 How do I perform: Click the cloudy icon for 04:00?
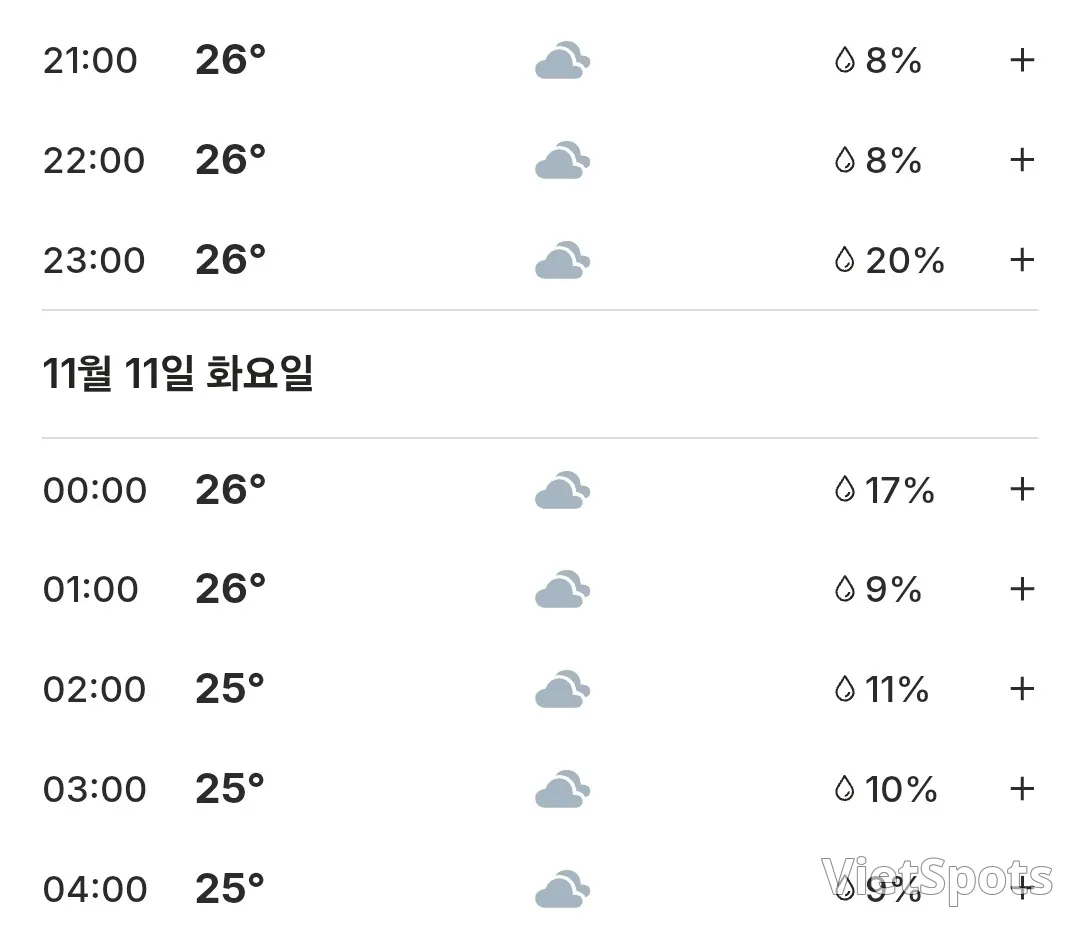(x=562, y=889)
